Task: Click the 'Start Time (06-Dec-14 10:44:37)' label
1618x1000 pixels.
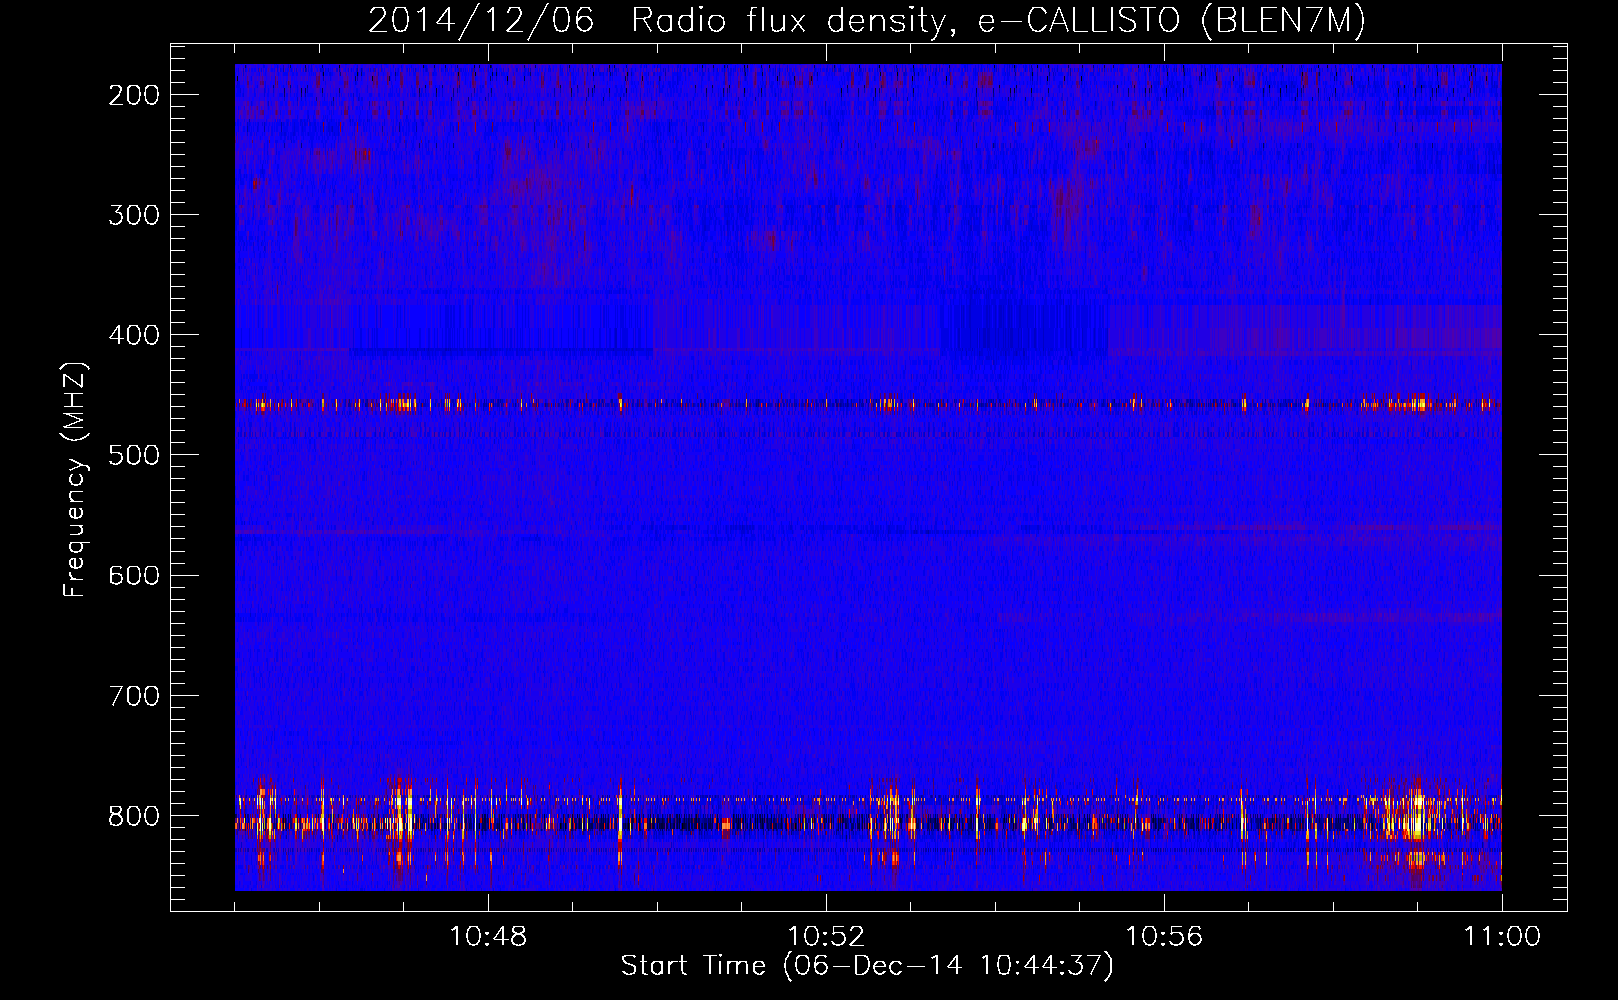Action: click(x=867, y=966)
